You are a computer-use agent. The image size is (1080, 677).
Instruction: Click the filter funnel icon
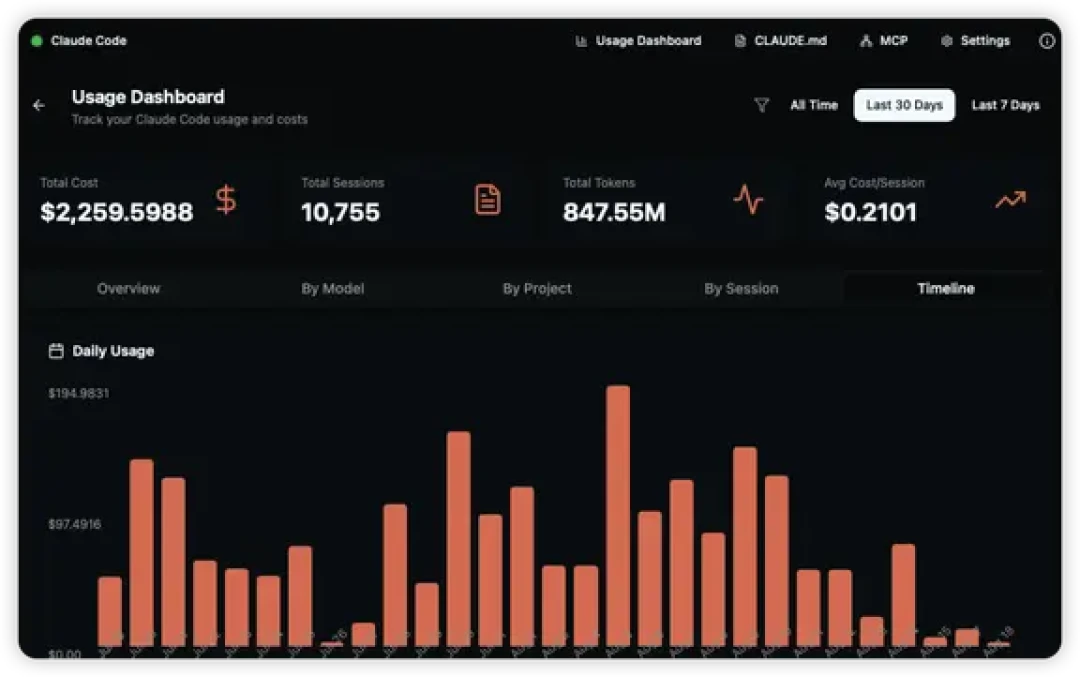[761, 105]
